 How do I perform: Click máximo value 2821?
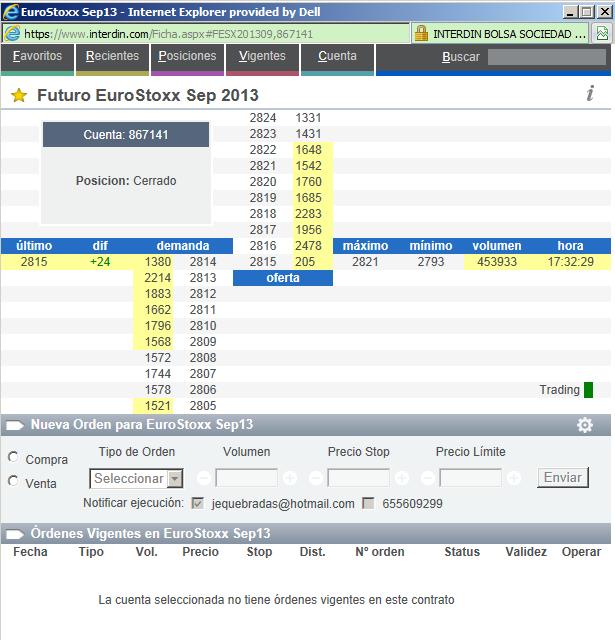coord(365,262)
